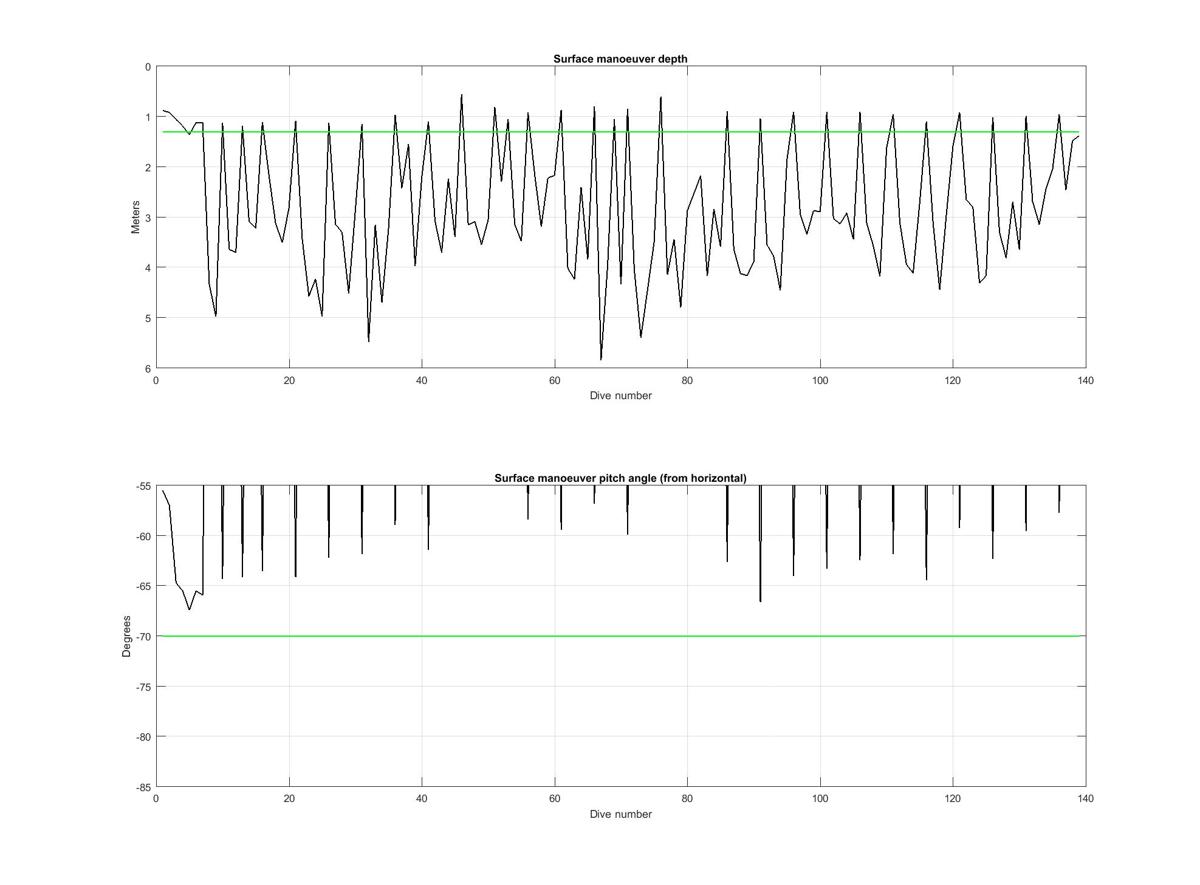Click the "-55" tick label on Degrees axis

click(x=142, y=486)
